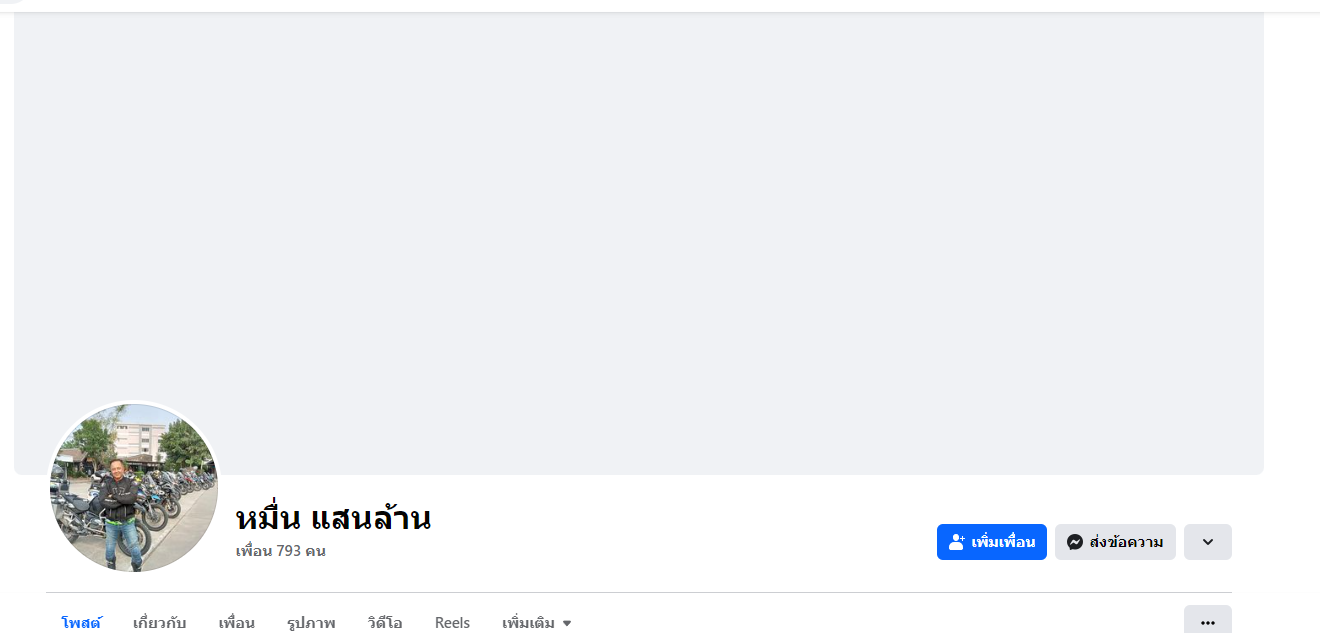The width and height of the screenshot is (1320, 633).
Task: Click the profile name หมื่น แสนล้าน
Action: 333,519
